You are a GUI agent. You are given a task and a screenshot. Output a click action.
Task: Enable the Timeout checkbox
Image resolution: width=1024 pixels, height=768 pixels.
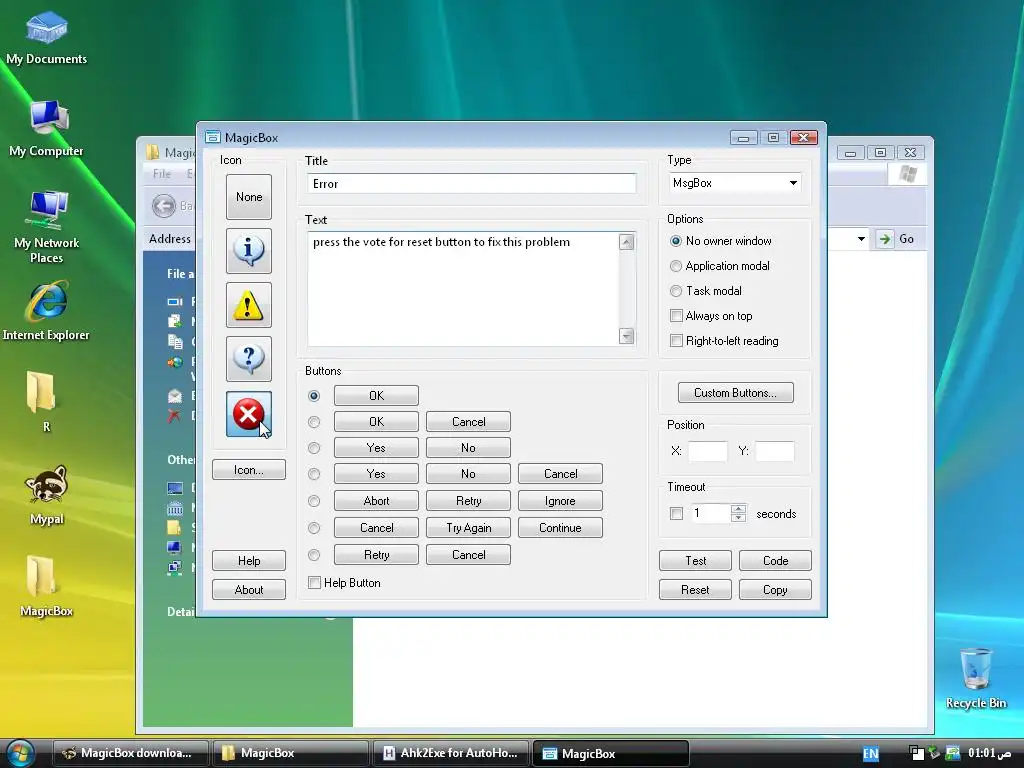(677, 514)
